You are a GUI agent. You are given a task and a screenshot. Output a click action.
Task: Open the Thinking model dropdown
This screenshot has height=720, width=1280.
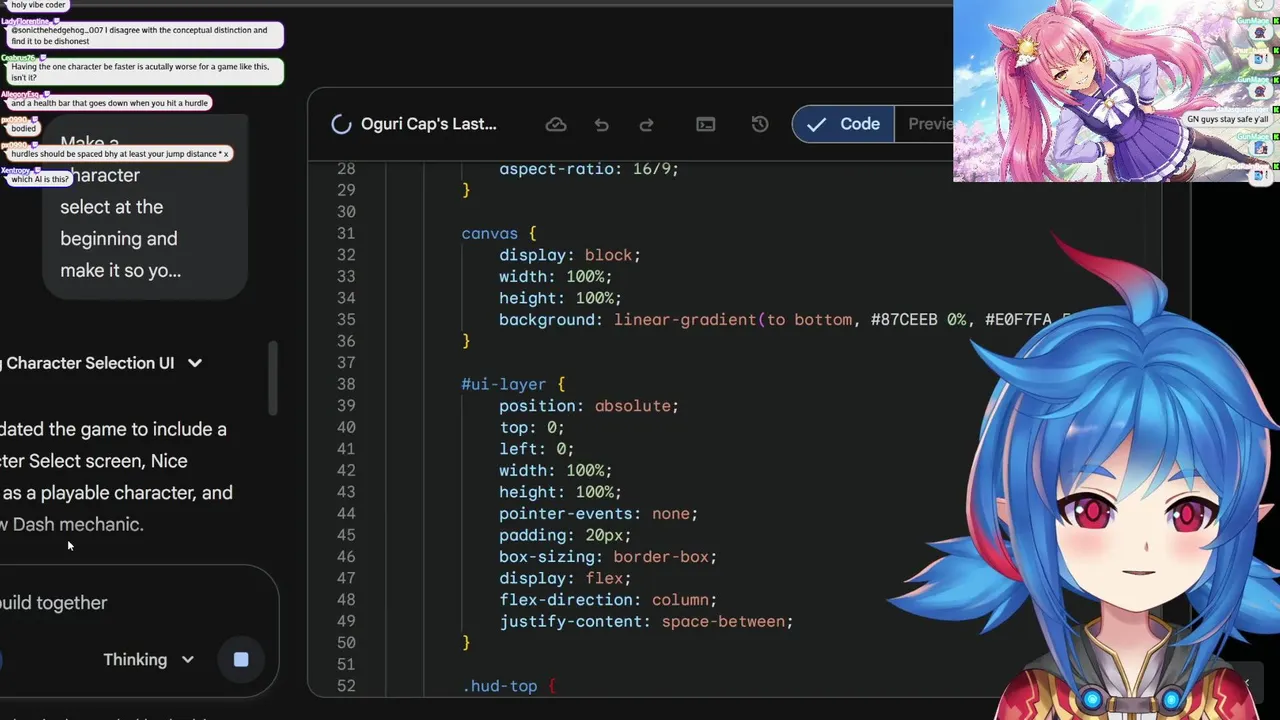click(x=148, y=659)
